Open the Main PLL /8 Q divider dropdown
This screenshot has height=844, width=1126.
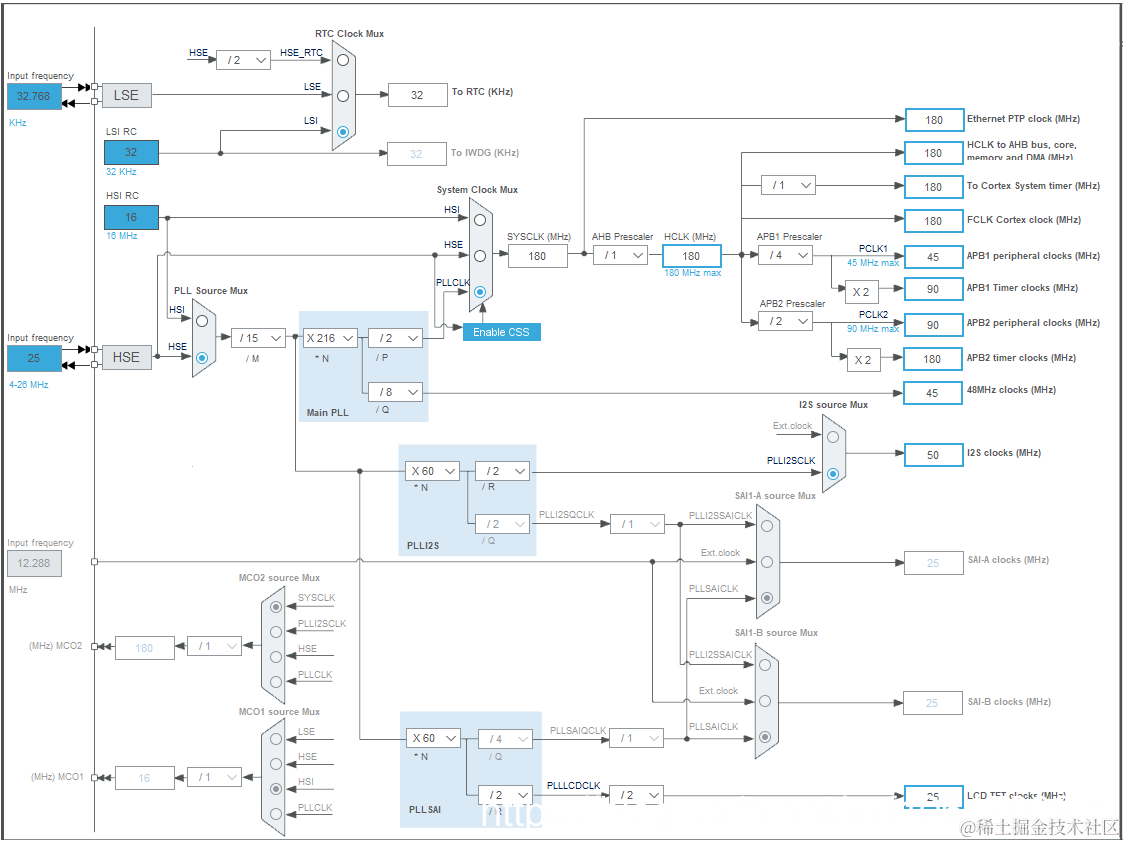coord(396,392)
